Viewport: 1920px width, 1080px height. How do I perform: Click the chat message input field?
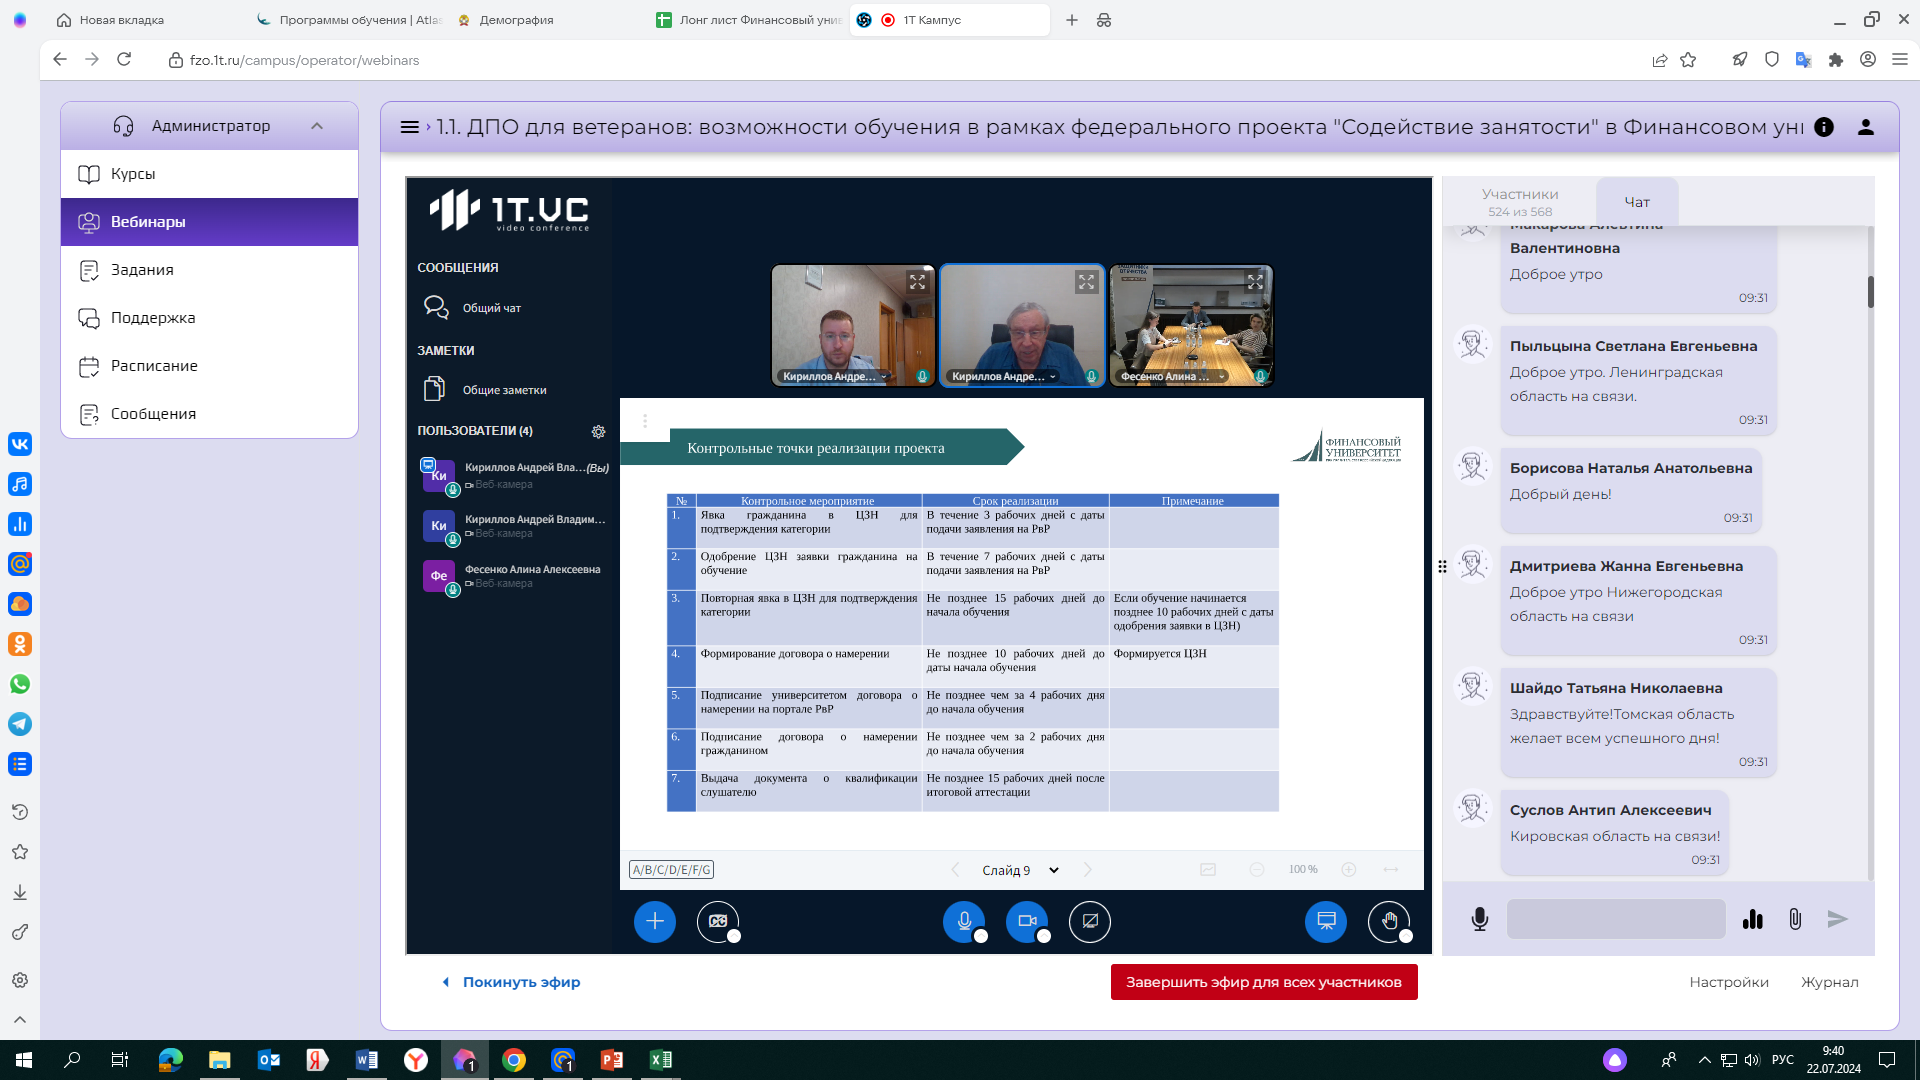1615,919
